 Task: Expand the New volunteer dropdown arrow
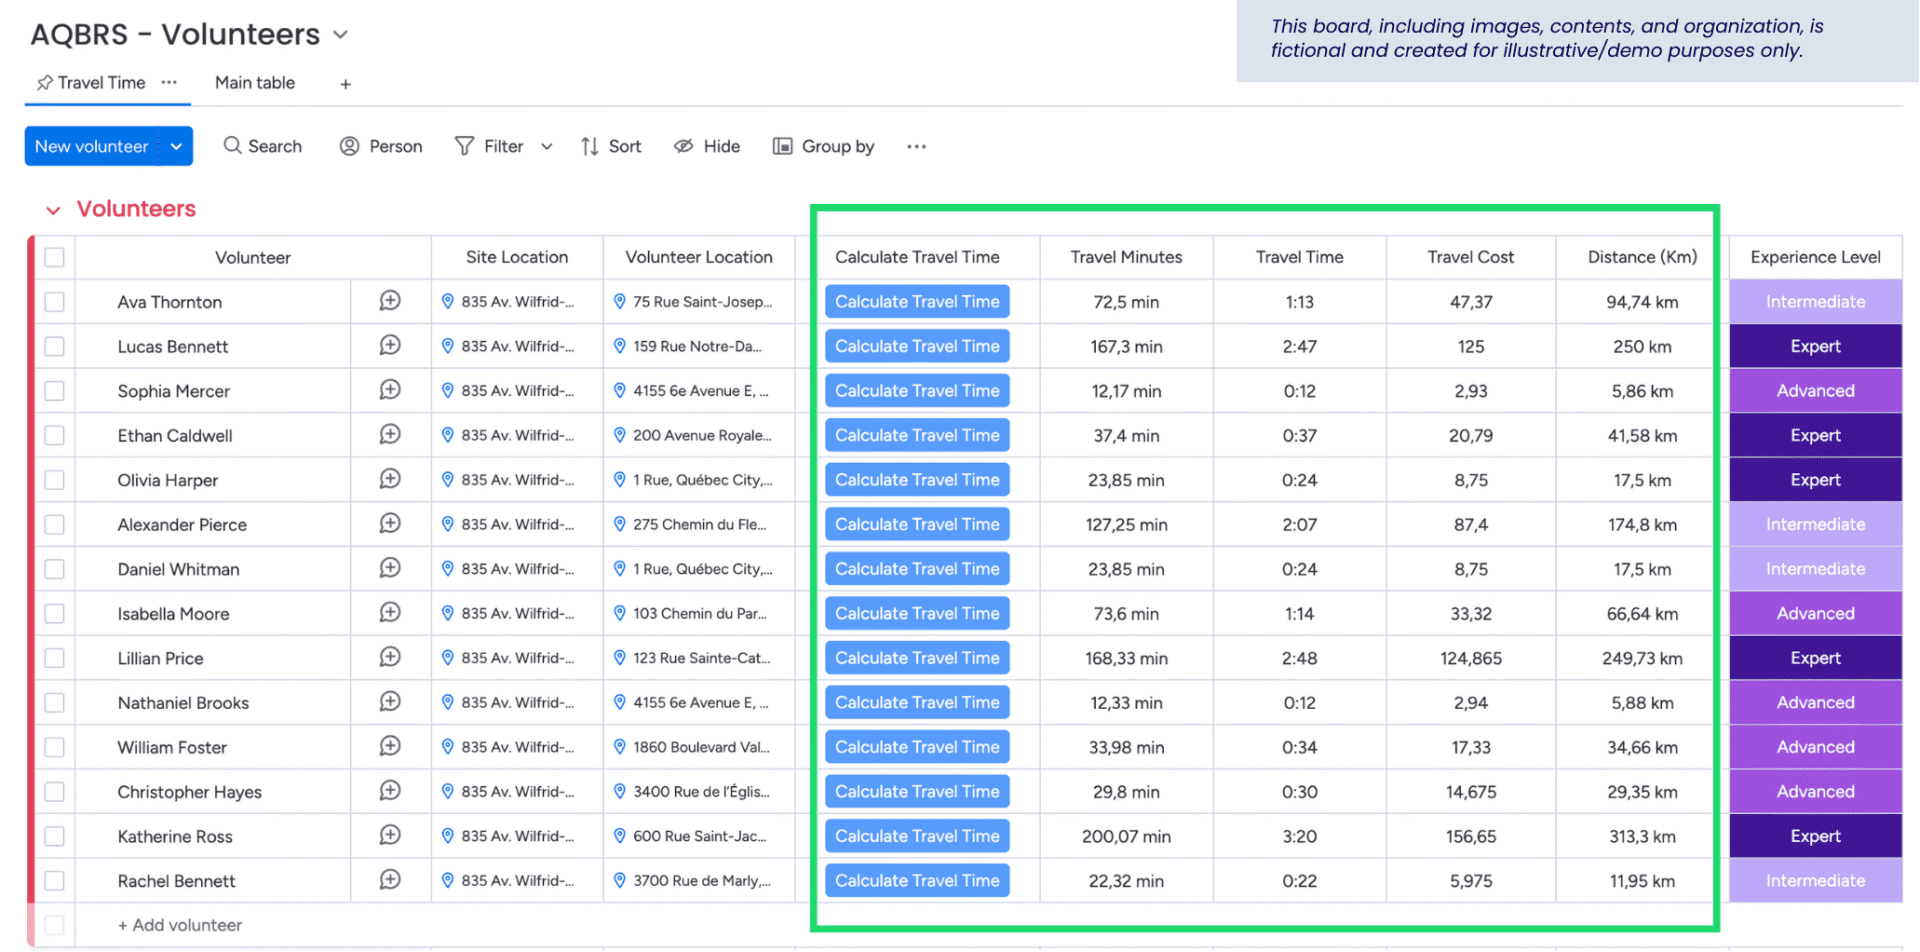pyautogui.click(x=176, y=146)
